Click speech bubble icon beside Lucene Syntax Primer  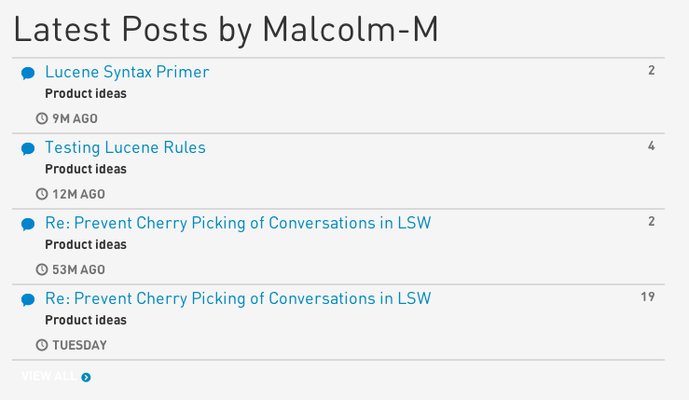coord(28,73)
